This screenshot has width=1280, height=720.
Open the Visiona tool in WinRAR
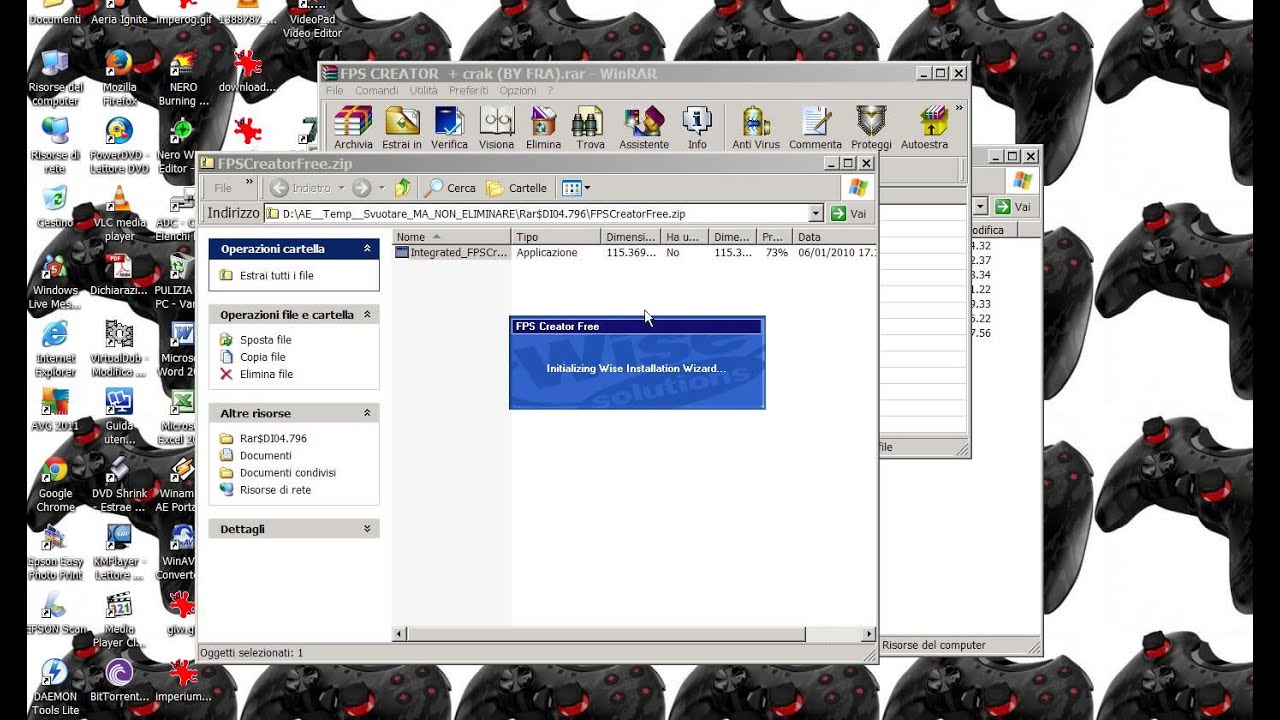496,127
